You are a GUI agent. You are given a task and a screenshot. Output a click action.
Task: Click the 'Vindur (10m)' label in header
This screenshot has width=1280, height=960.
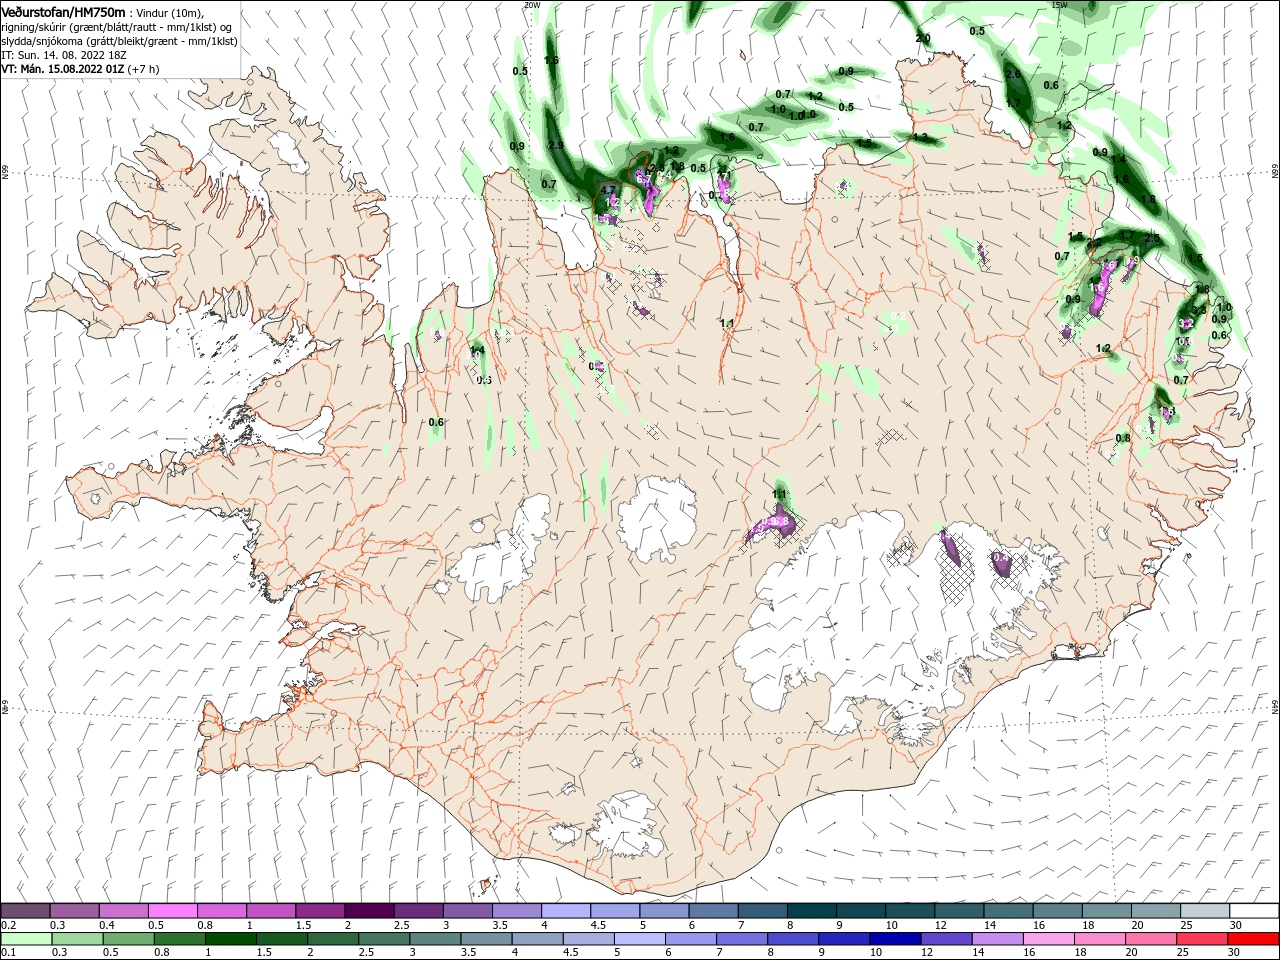(169, 12)
